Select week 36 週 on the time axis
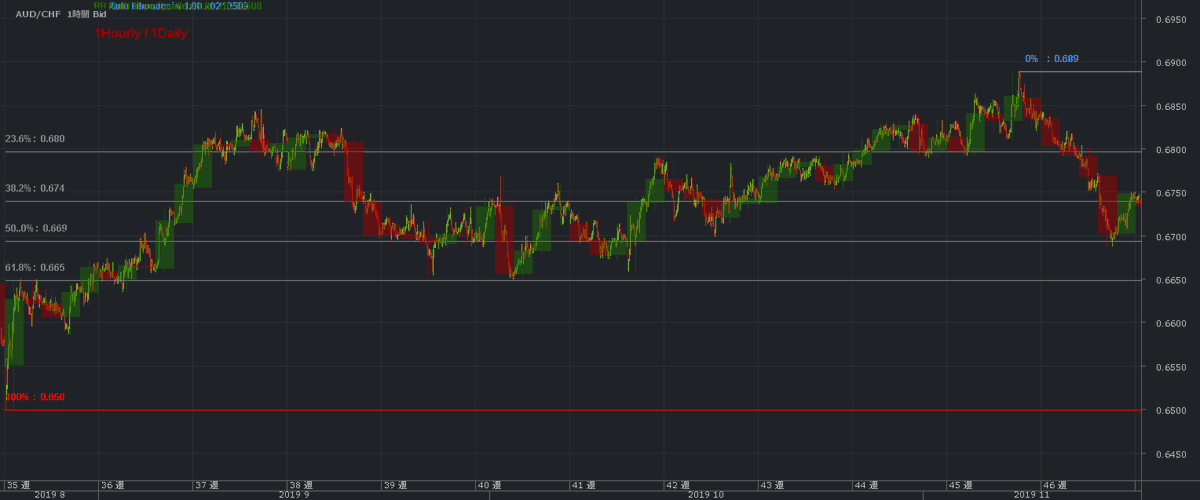This screenshot has width=1200, height=500. tap(113, 485)
